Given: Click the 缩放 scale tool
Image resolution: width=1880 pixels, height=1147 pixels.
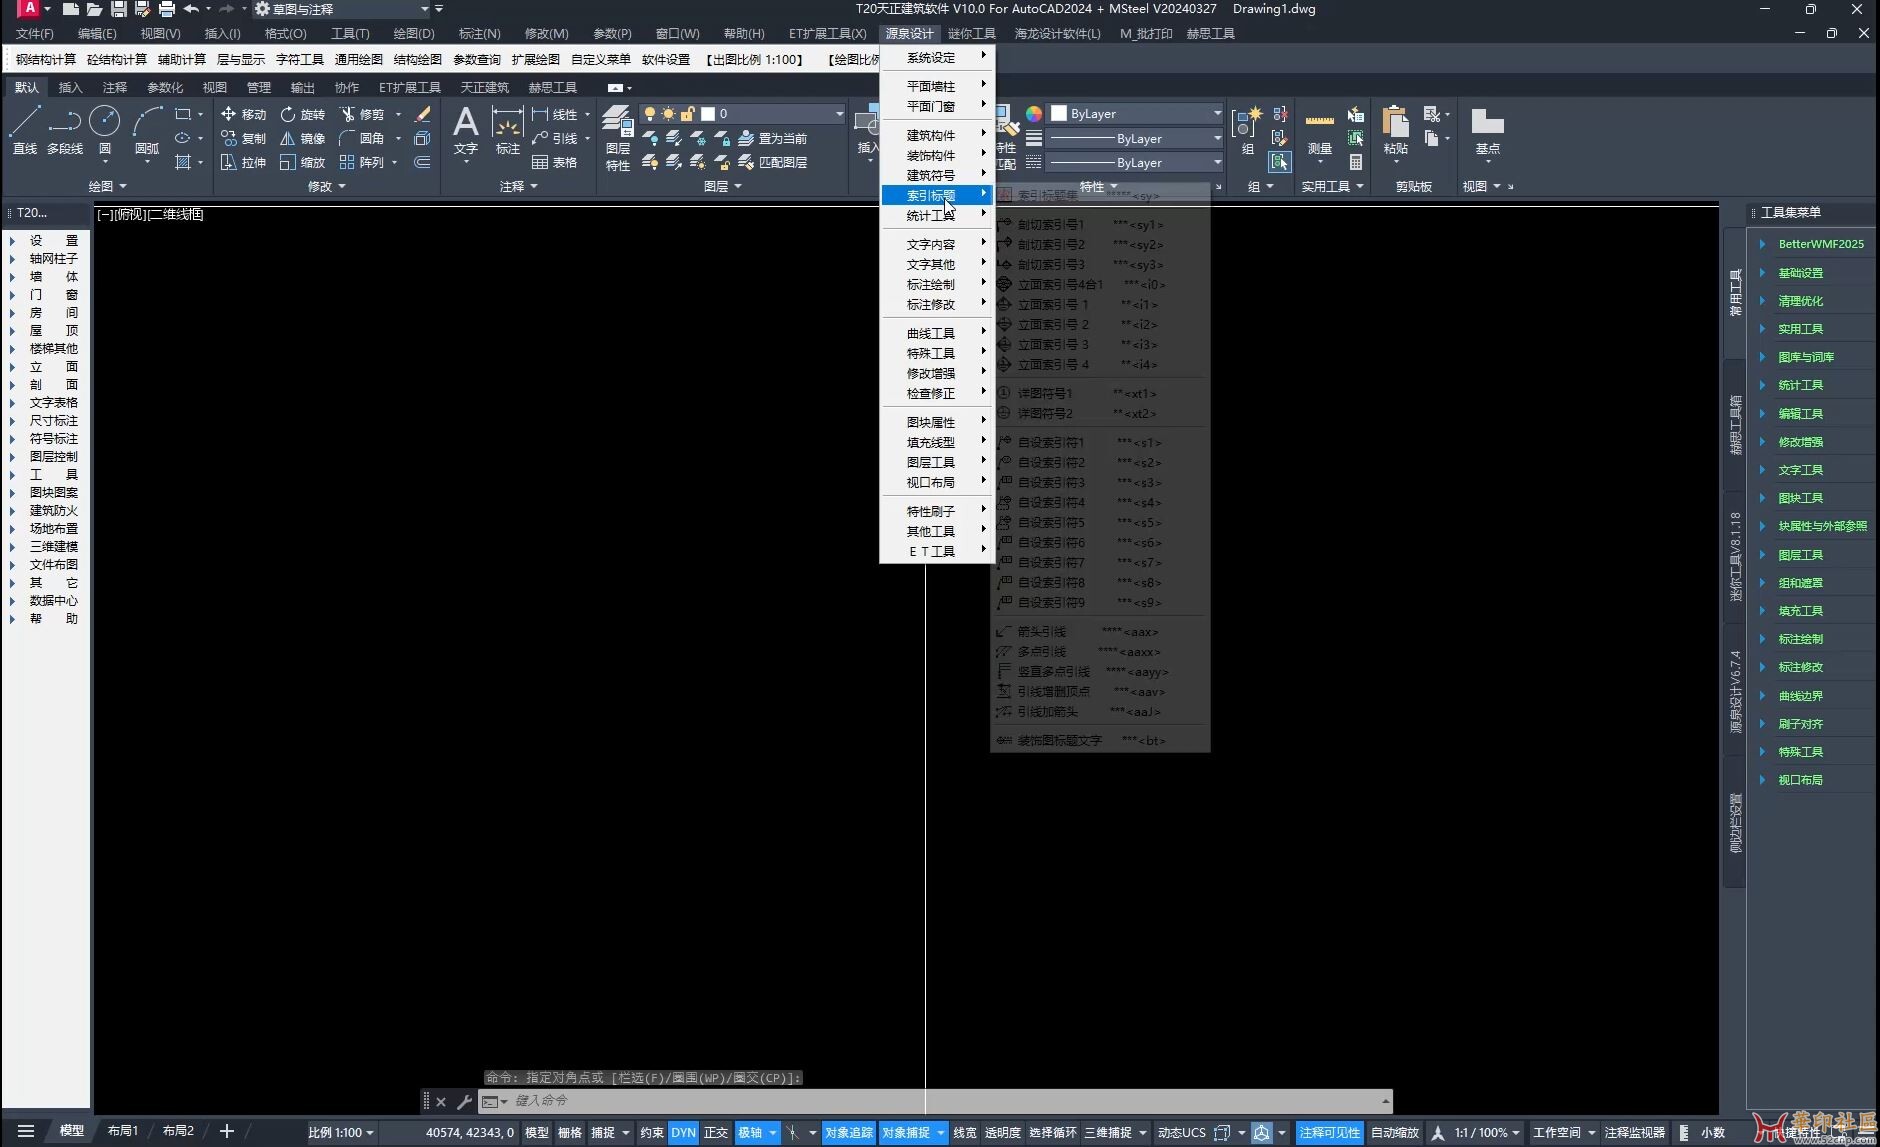Looking at the screenshot, I should point(303,162).
